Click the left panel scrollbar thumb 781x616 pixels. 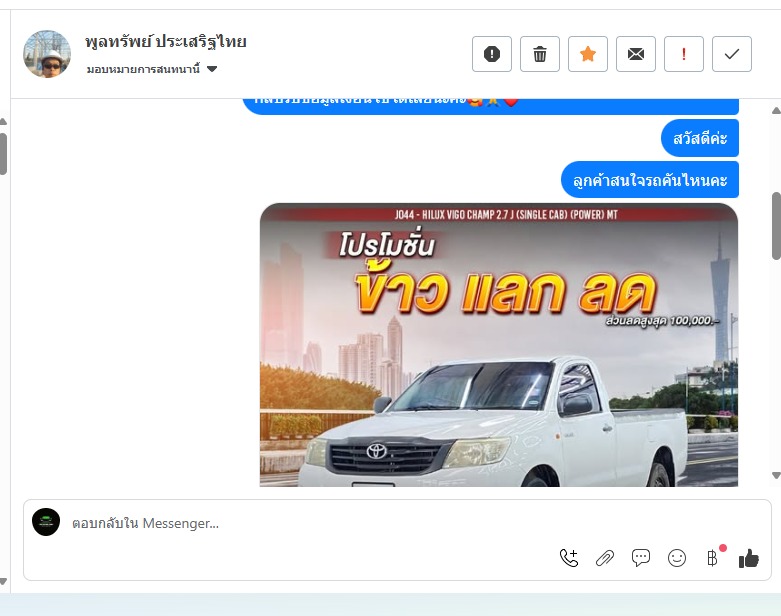pos(3,154)
